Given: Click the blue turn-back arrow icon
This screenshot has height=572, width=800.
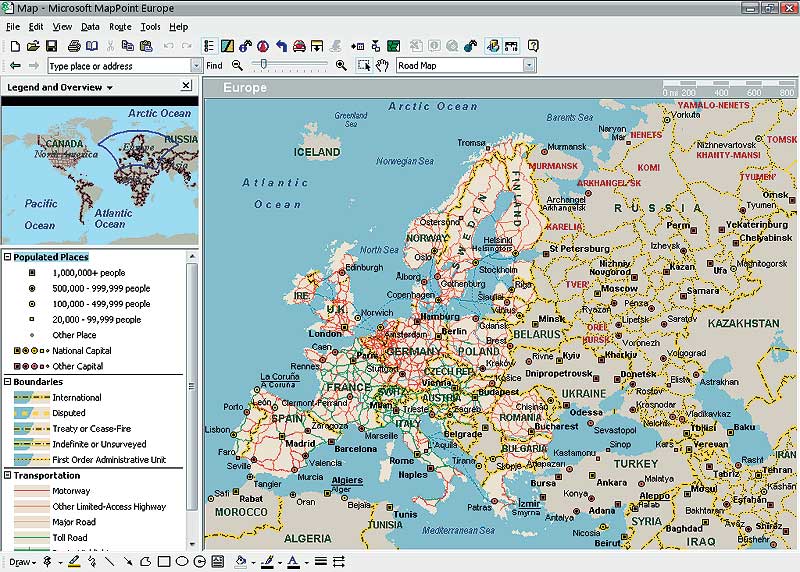Looking at the screenshot, I should (x=281, y=46).
